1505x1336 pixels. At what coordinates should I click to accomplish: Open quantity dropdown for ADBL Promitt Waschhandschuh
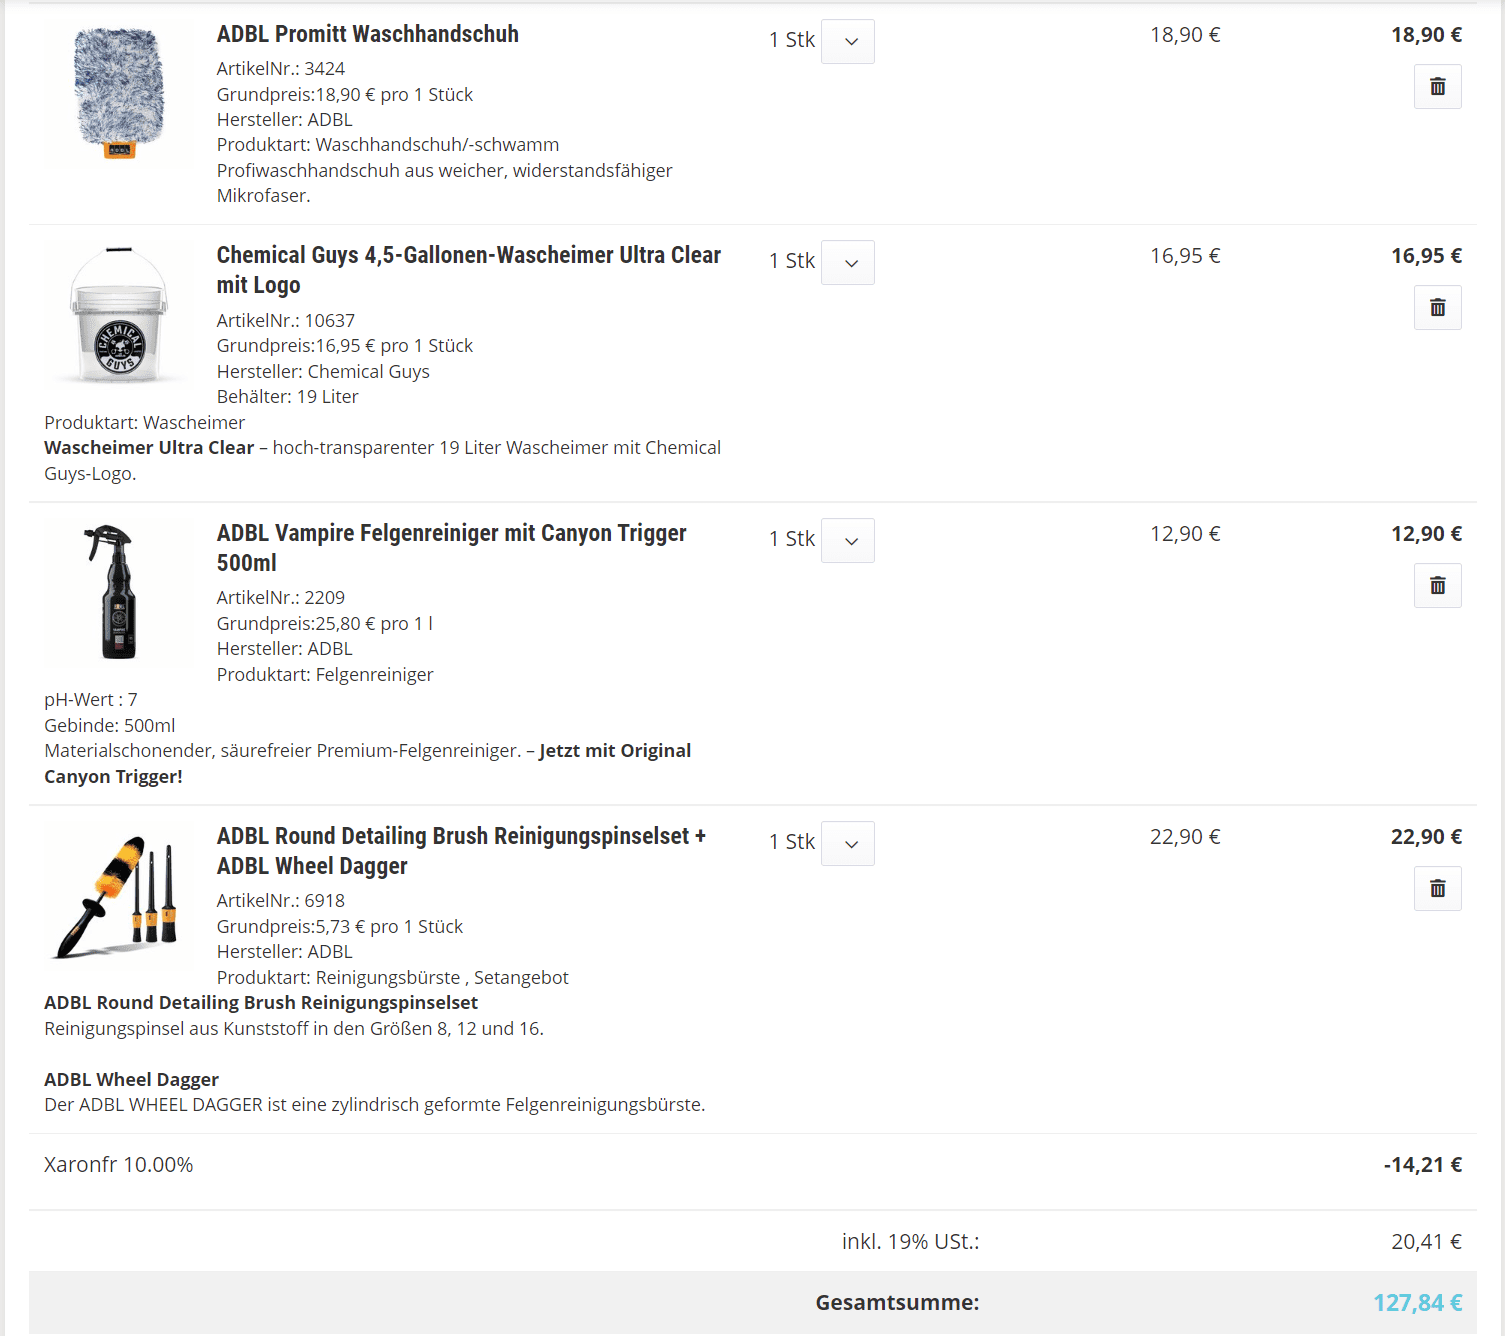pyautogui.click(x=848, y=42)
